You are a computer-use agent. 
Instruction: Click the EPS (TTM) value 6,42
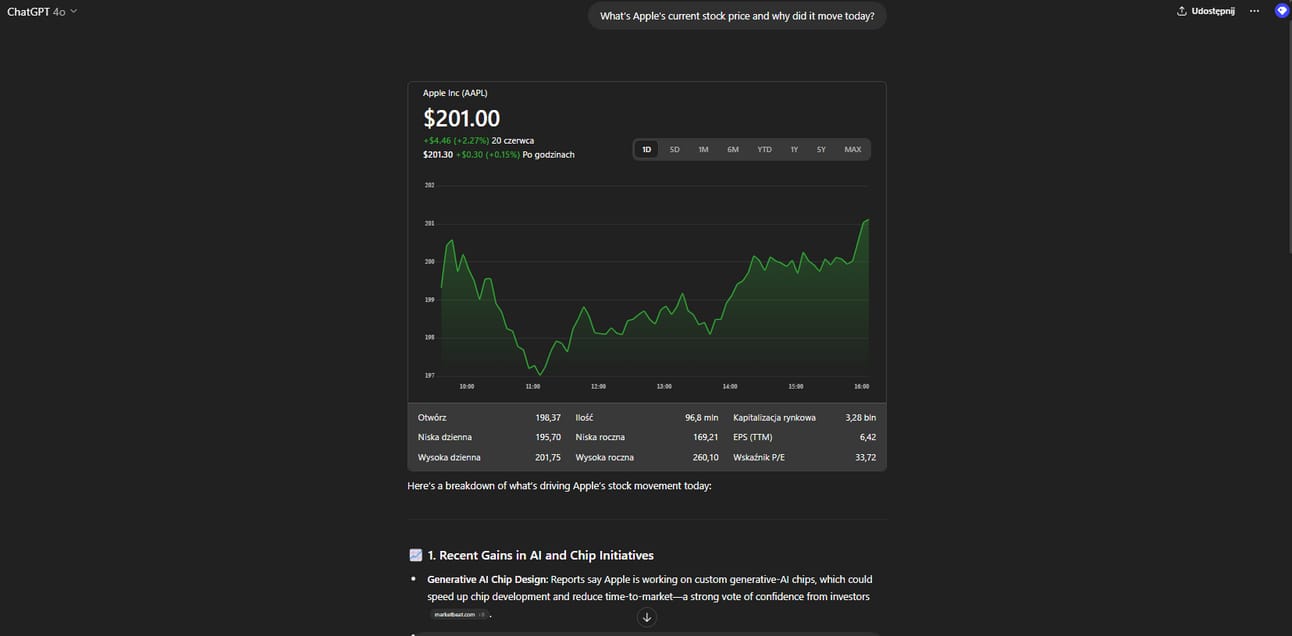pos(868,437)
